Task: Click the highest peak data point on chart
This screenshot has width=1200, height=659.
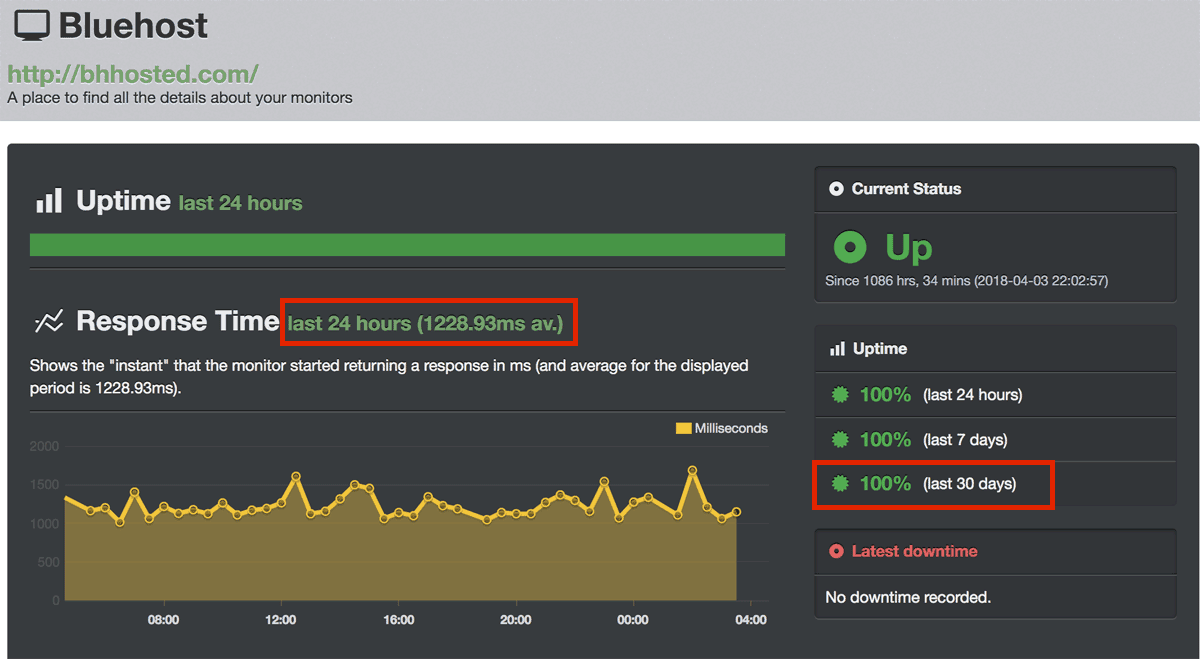Action: [x=692, y=470]
